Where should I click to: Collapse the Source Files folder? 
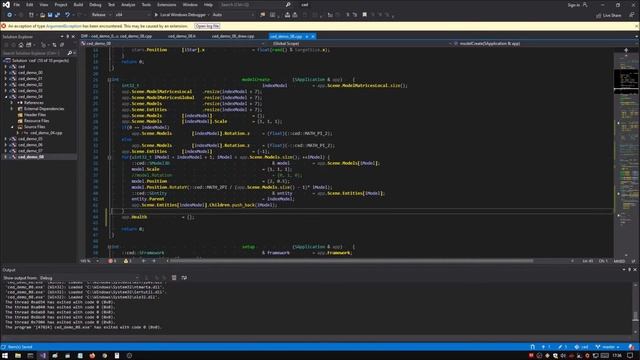click(12, 127)
